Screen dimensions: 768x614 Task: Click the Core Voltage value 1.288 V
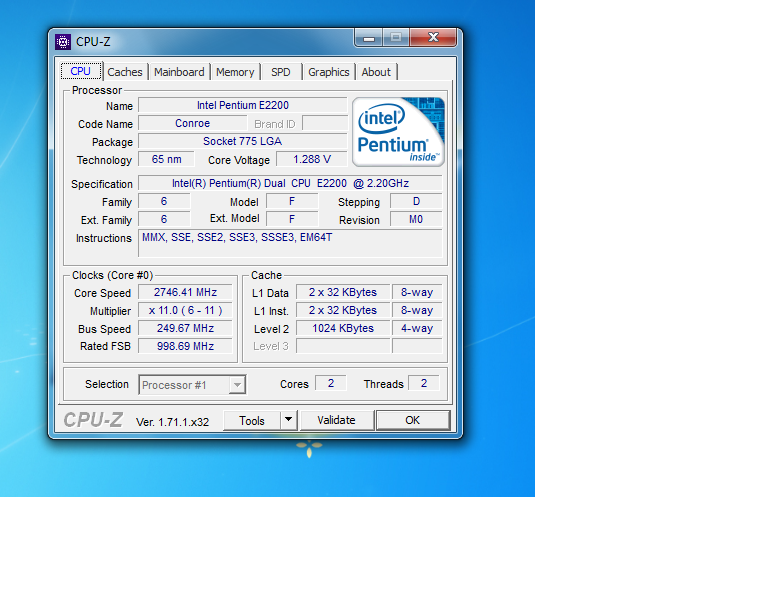[312, 160]
